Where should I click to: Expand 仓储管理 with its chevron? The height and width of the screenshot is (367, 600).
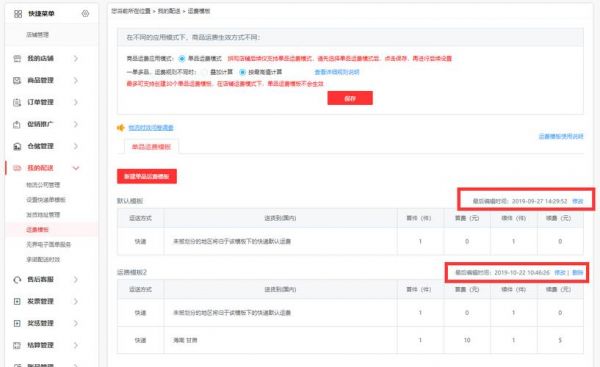tap(76, 146)
